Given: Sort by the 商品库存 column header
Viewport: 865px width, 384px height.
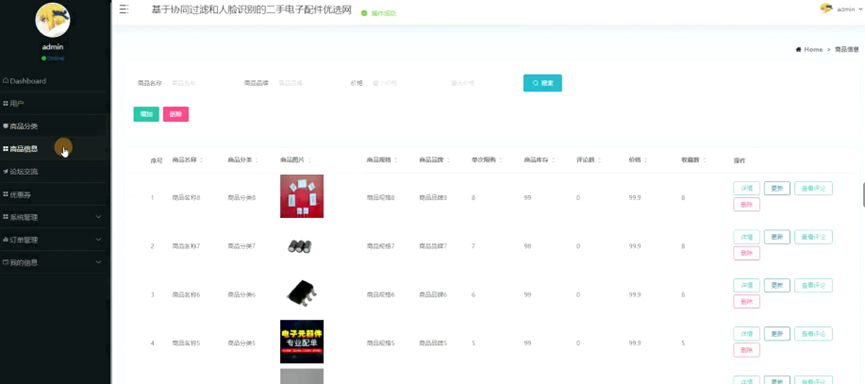Looking at the screenshot, I should (539, 160).
